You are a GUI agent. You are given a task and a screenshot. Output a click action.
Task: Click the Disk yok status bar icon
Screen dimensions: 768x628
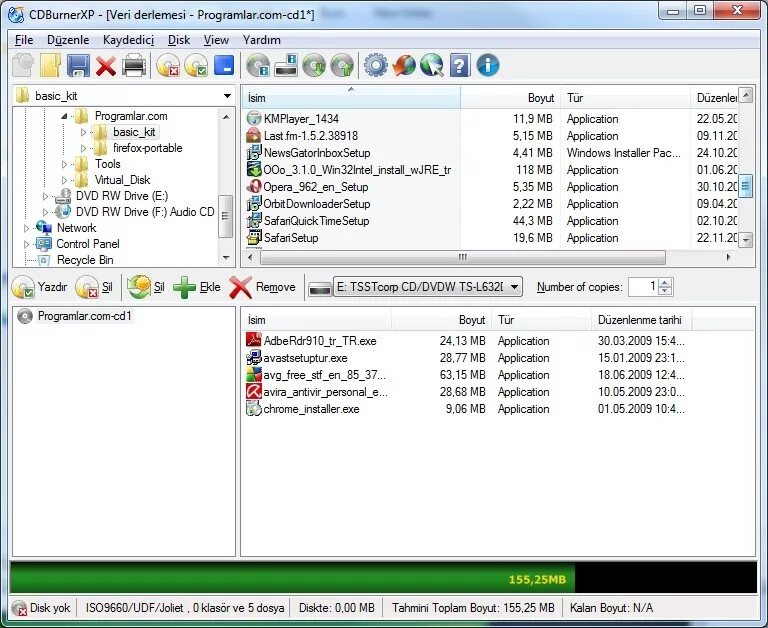click(x=20, y=608)
